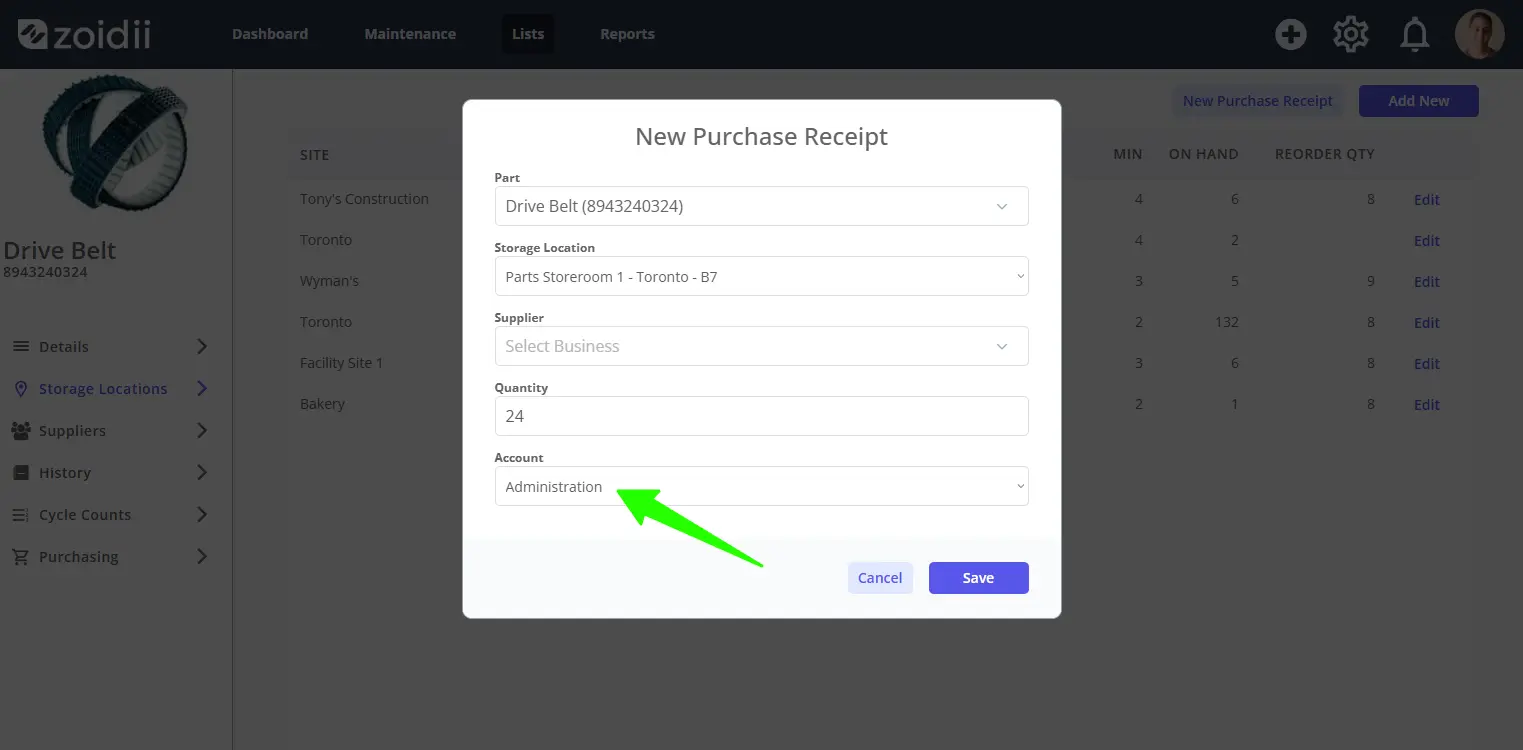Edit the Toronto row with 2 on hand
This screenshot has height=750, width=1523.
(x=1426, y=241)
